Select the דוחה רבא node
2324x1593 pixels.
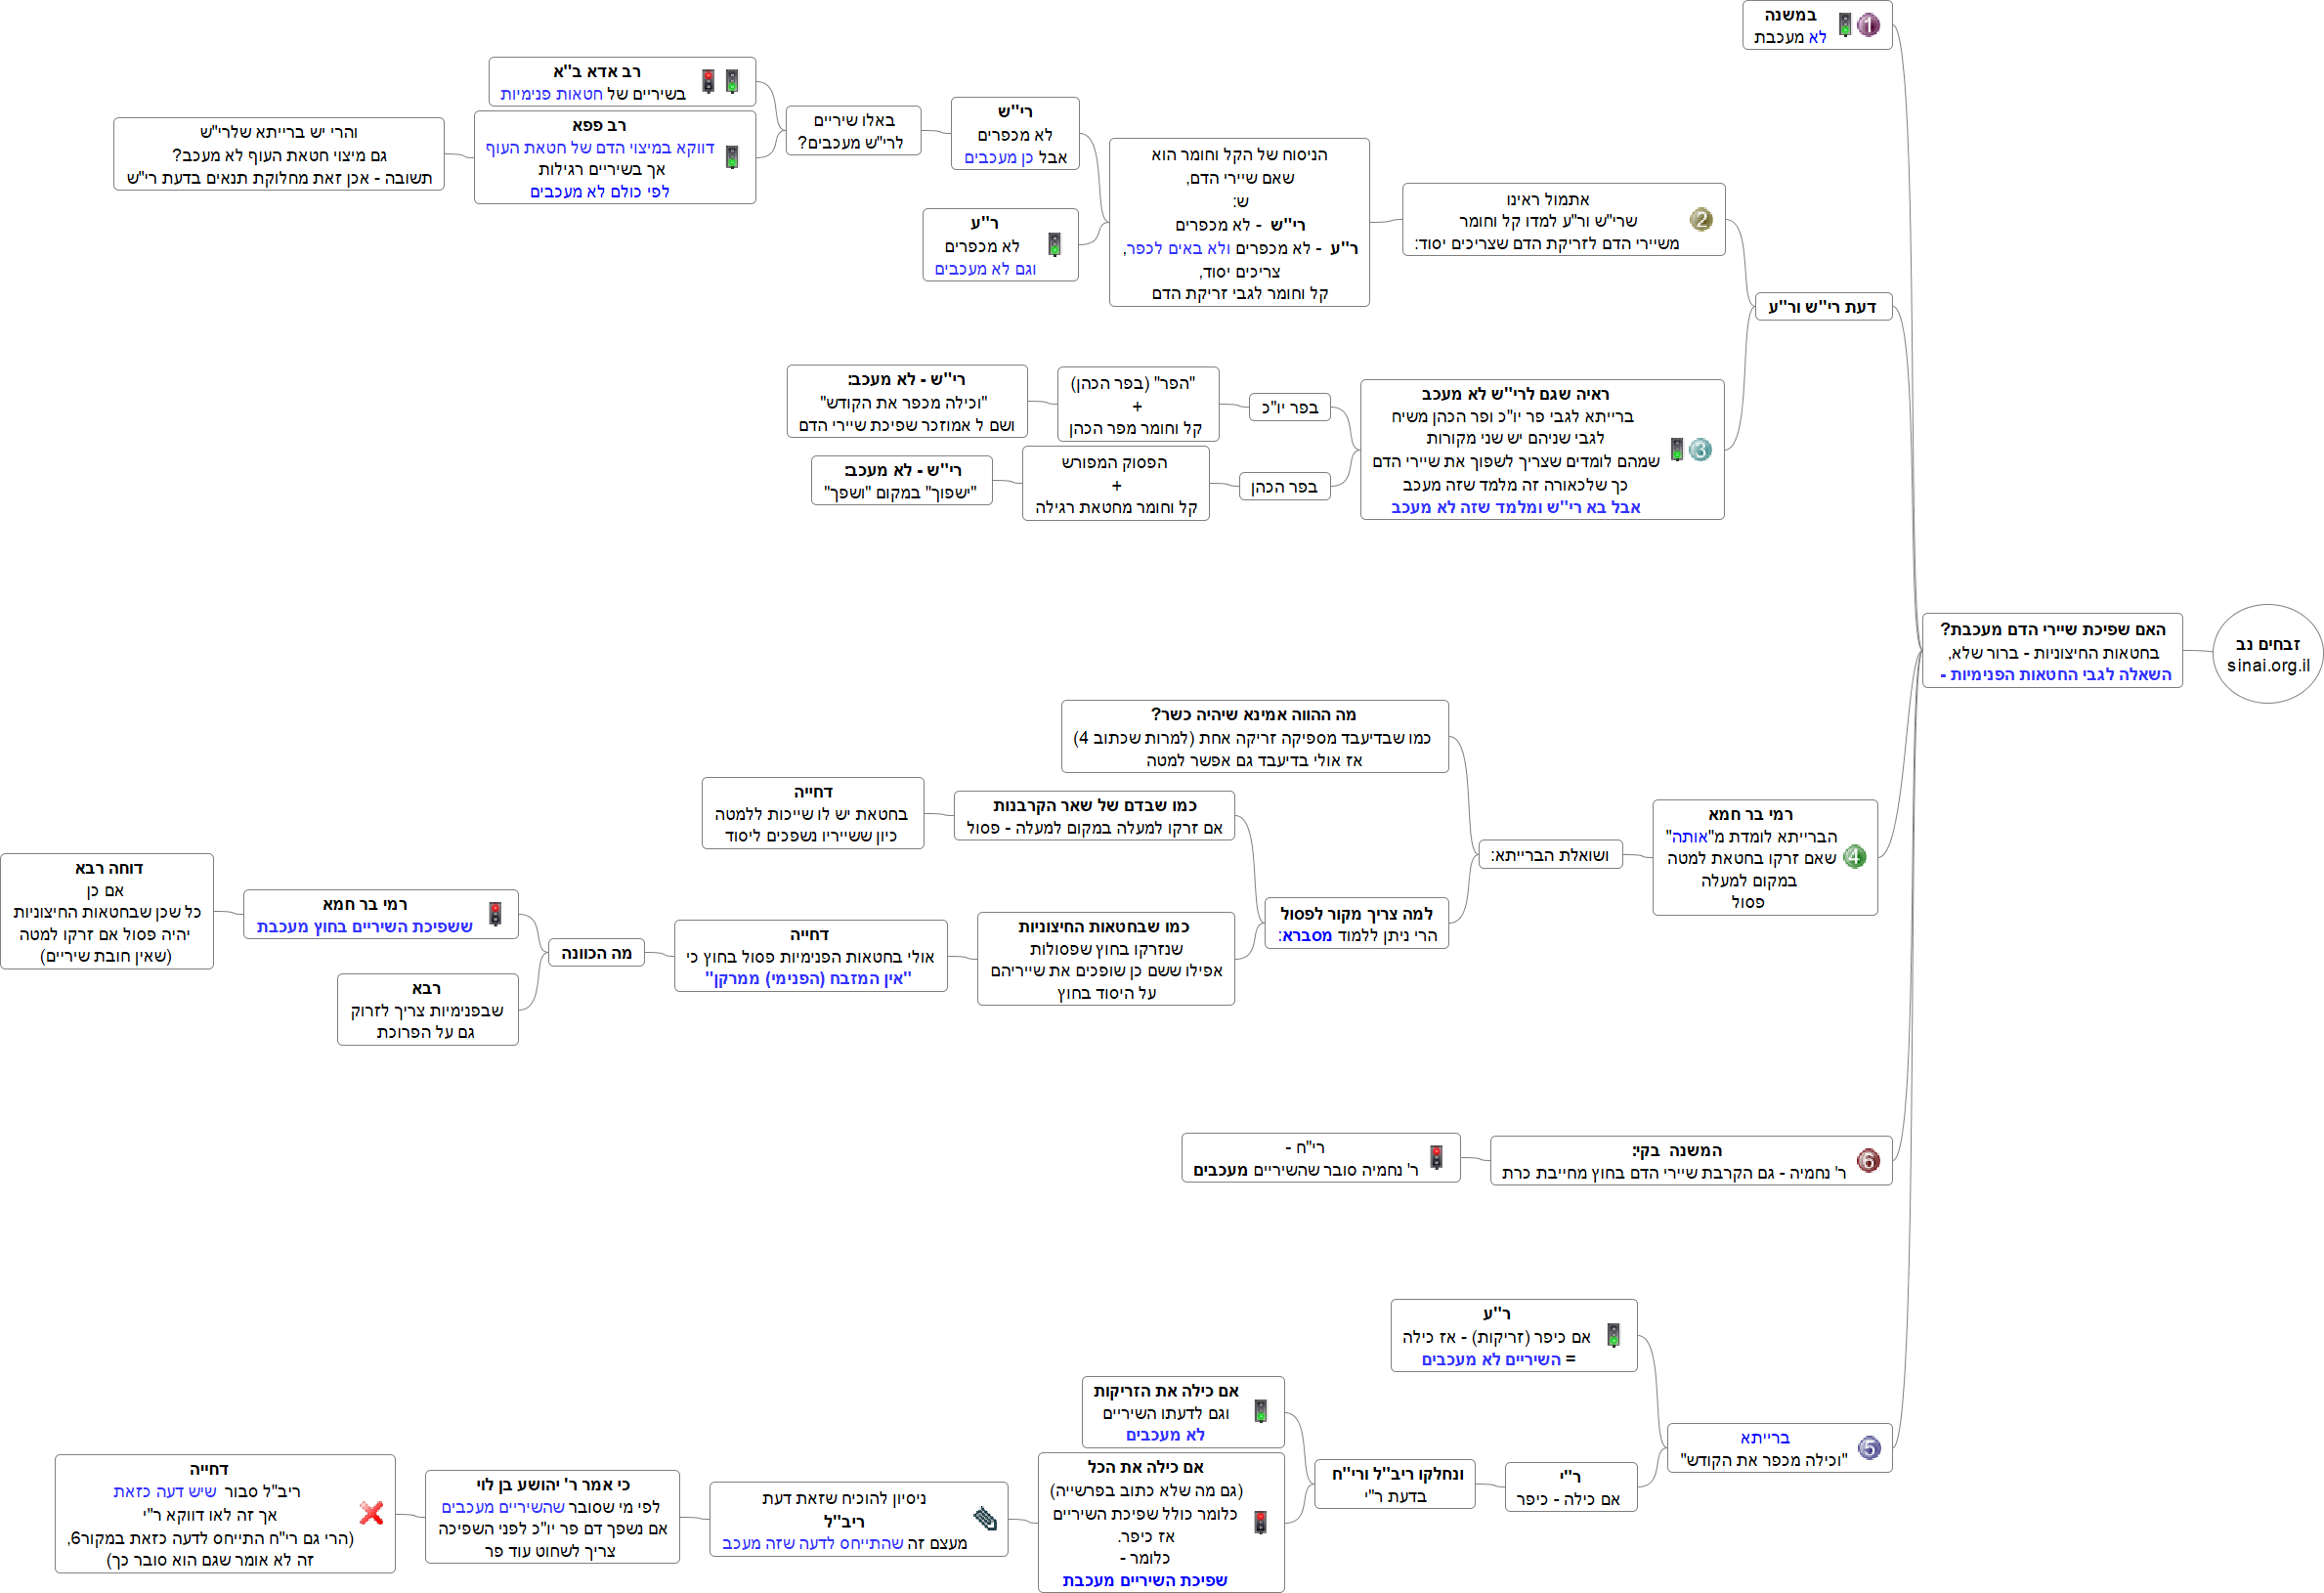pyautogui.click(x=107, y=911)
